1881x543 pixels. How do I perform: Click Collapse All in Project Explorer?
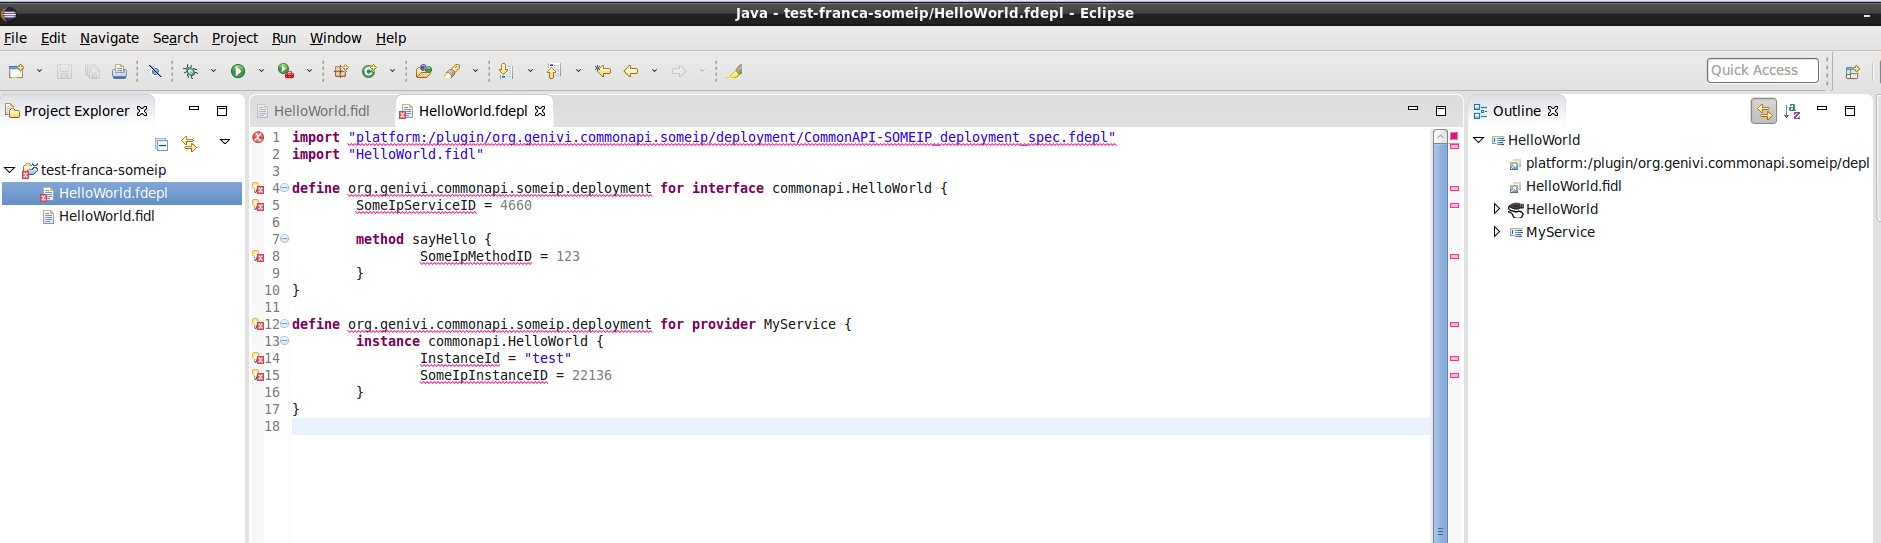click(x=161, y=144)
